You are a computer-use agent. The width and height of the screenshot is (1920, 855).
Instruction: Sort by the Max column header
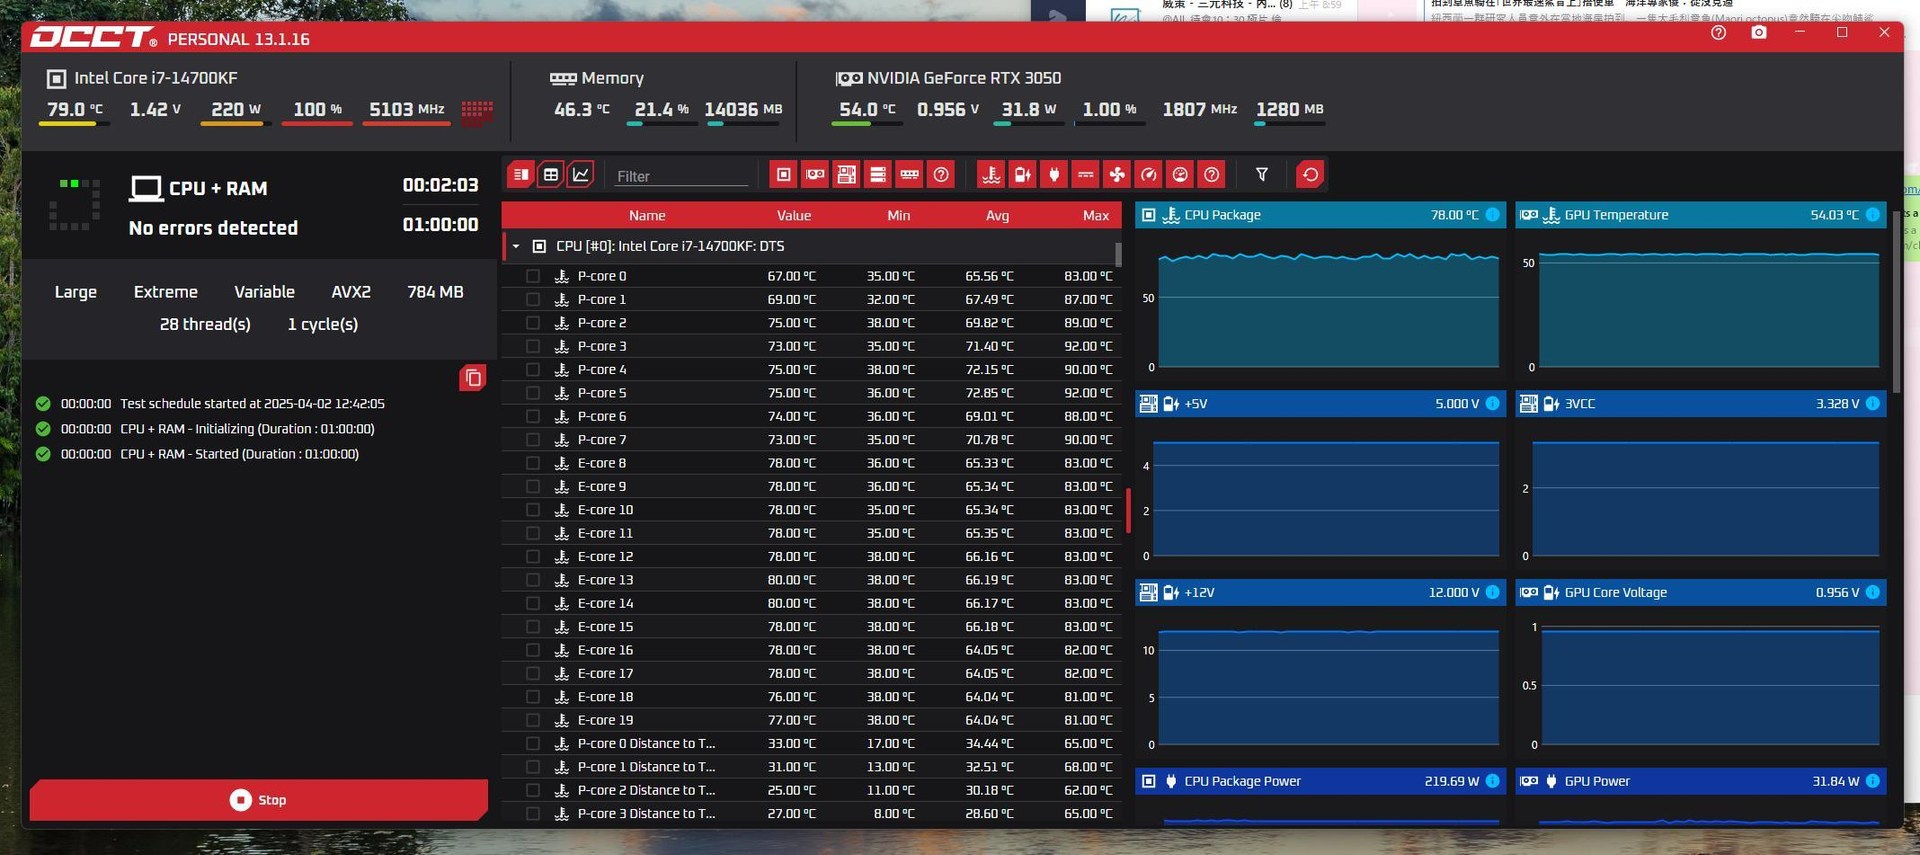pos(1096,215)
